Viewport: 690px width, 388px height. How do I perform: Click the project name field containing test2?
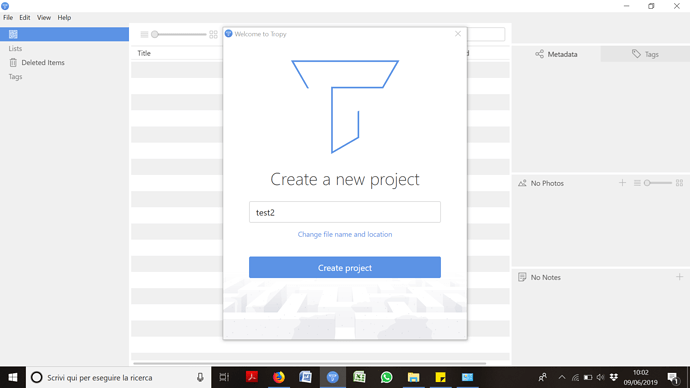pyautogui.click(x=345, y=212)
